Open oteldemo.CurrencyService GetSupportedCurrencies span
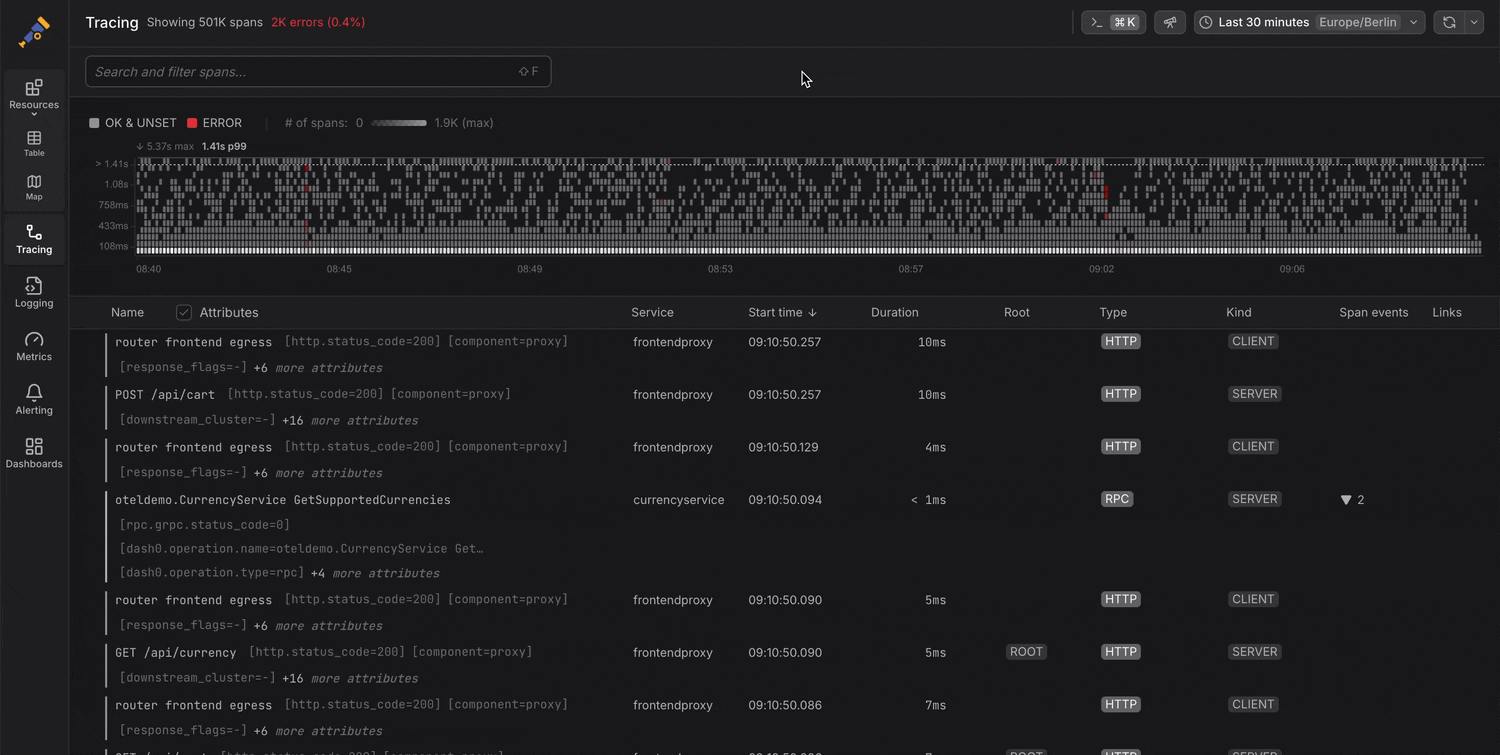This screenshot has width=1500, height=755. (283, 500)
